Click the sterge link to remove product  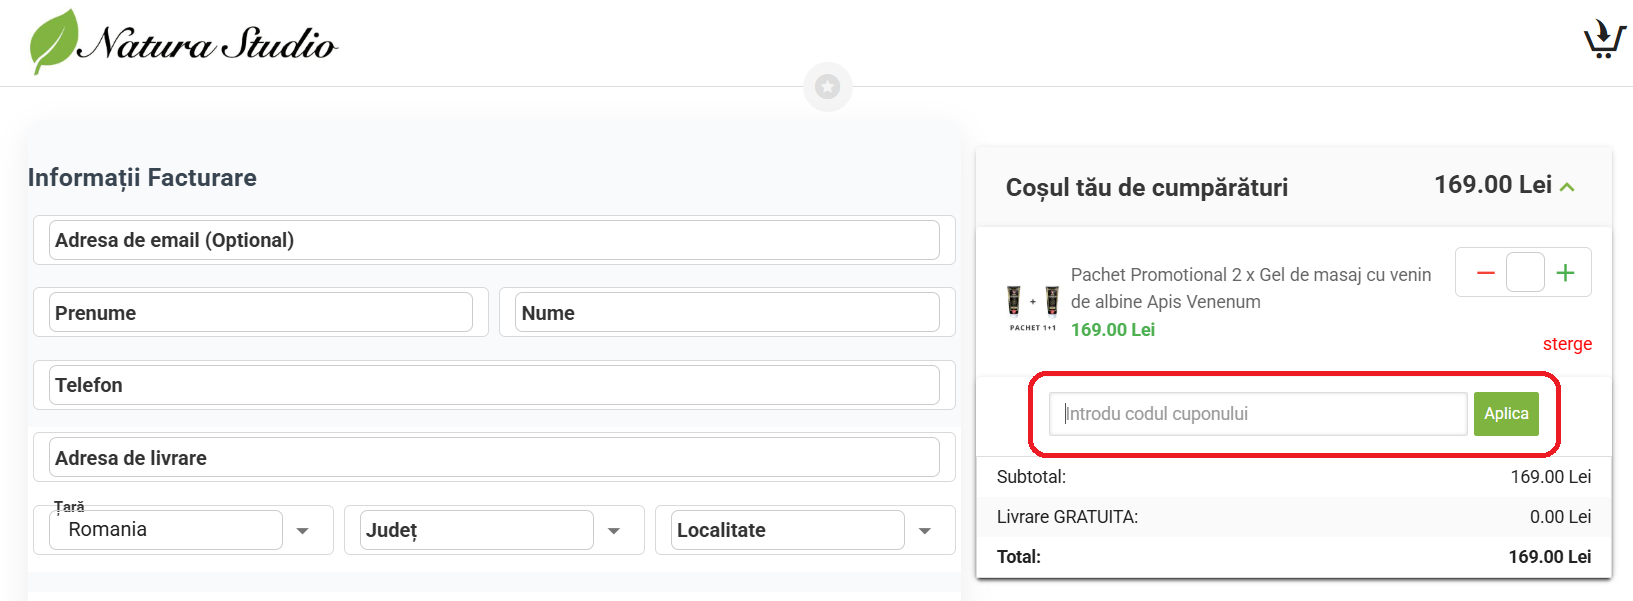pyautogui.click(x=1567, y=344)
